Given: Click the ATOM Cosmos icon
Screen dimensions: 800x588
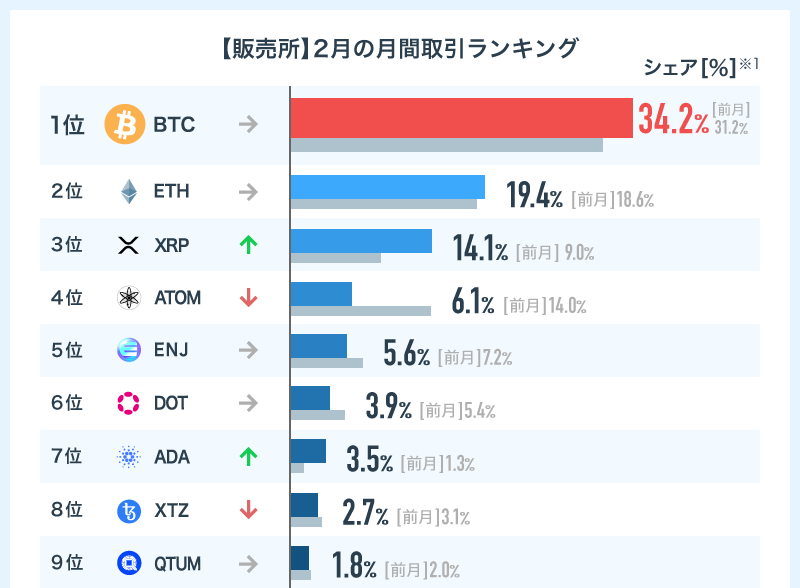Looking at the screenshot, I should (128, 297).
